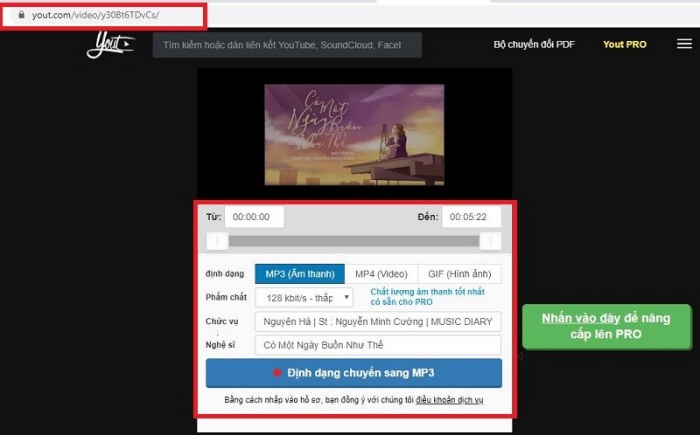Select MP3 (Âm thanh) format
The image size is (700, 435).
299,273
